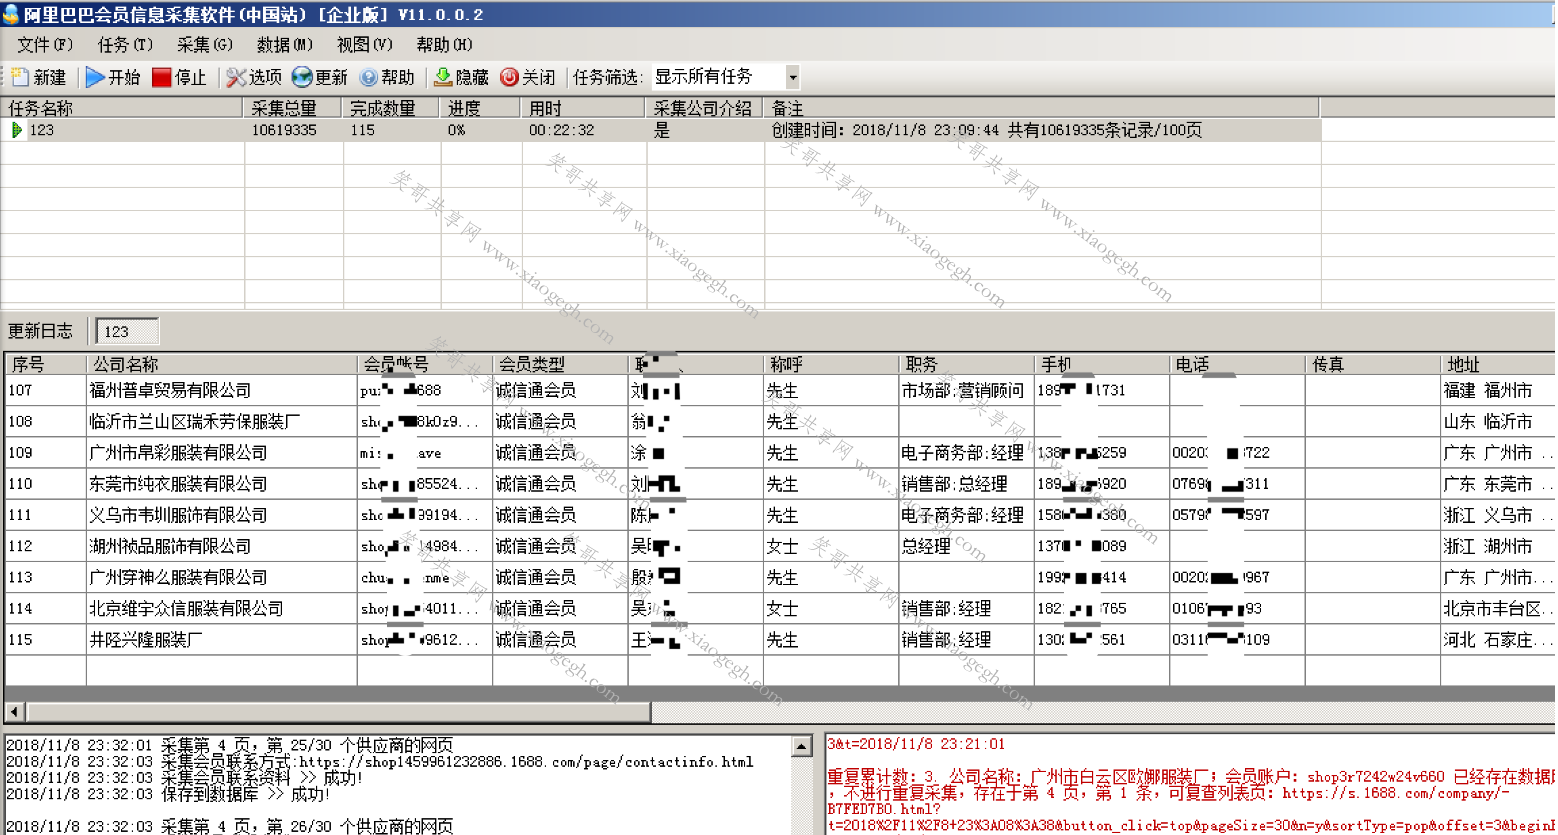Select row 东莞市纯衣服装有限公司
The width and height of the screenshot is (1558, 835).
pos(780,483)
